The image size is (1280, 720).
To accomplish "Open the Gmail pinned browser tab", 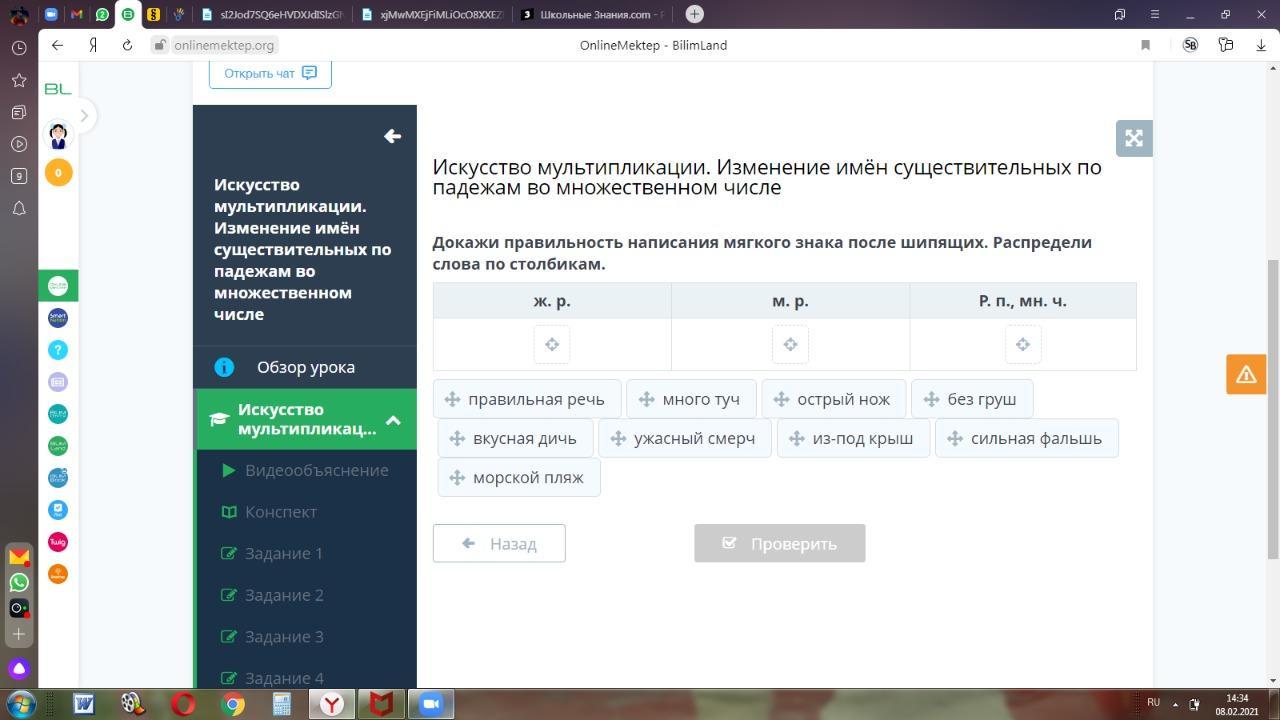I will point(77,14).
